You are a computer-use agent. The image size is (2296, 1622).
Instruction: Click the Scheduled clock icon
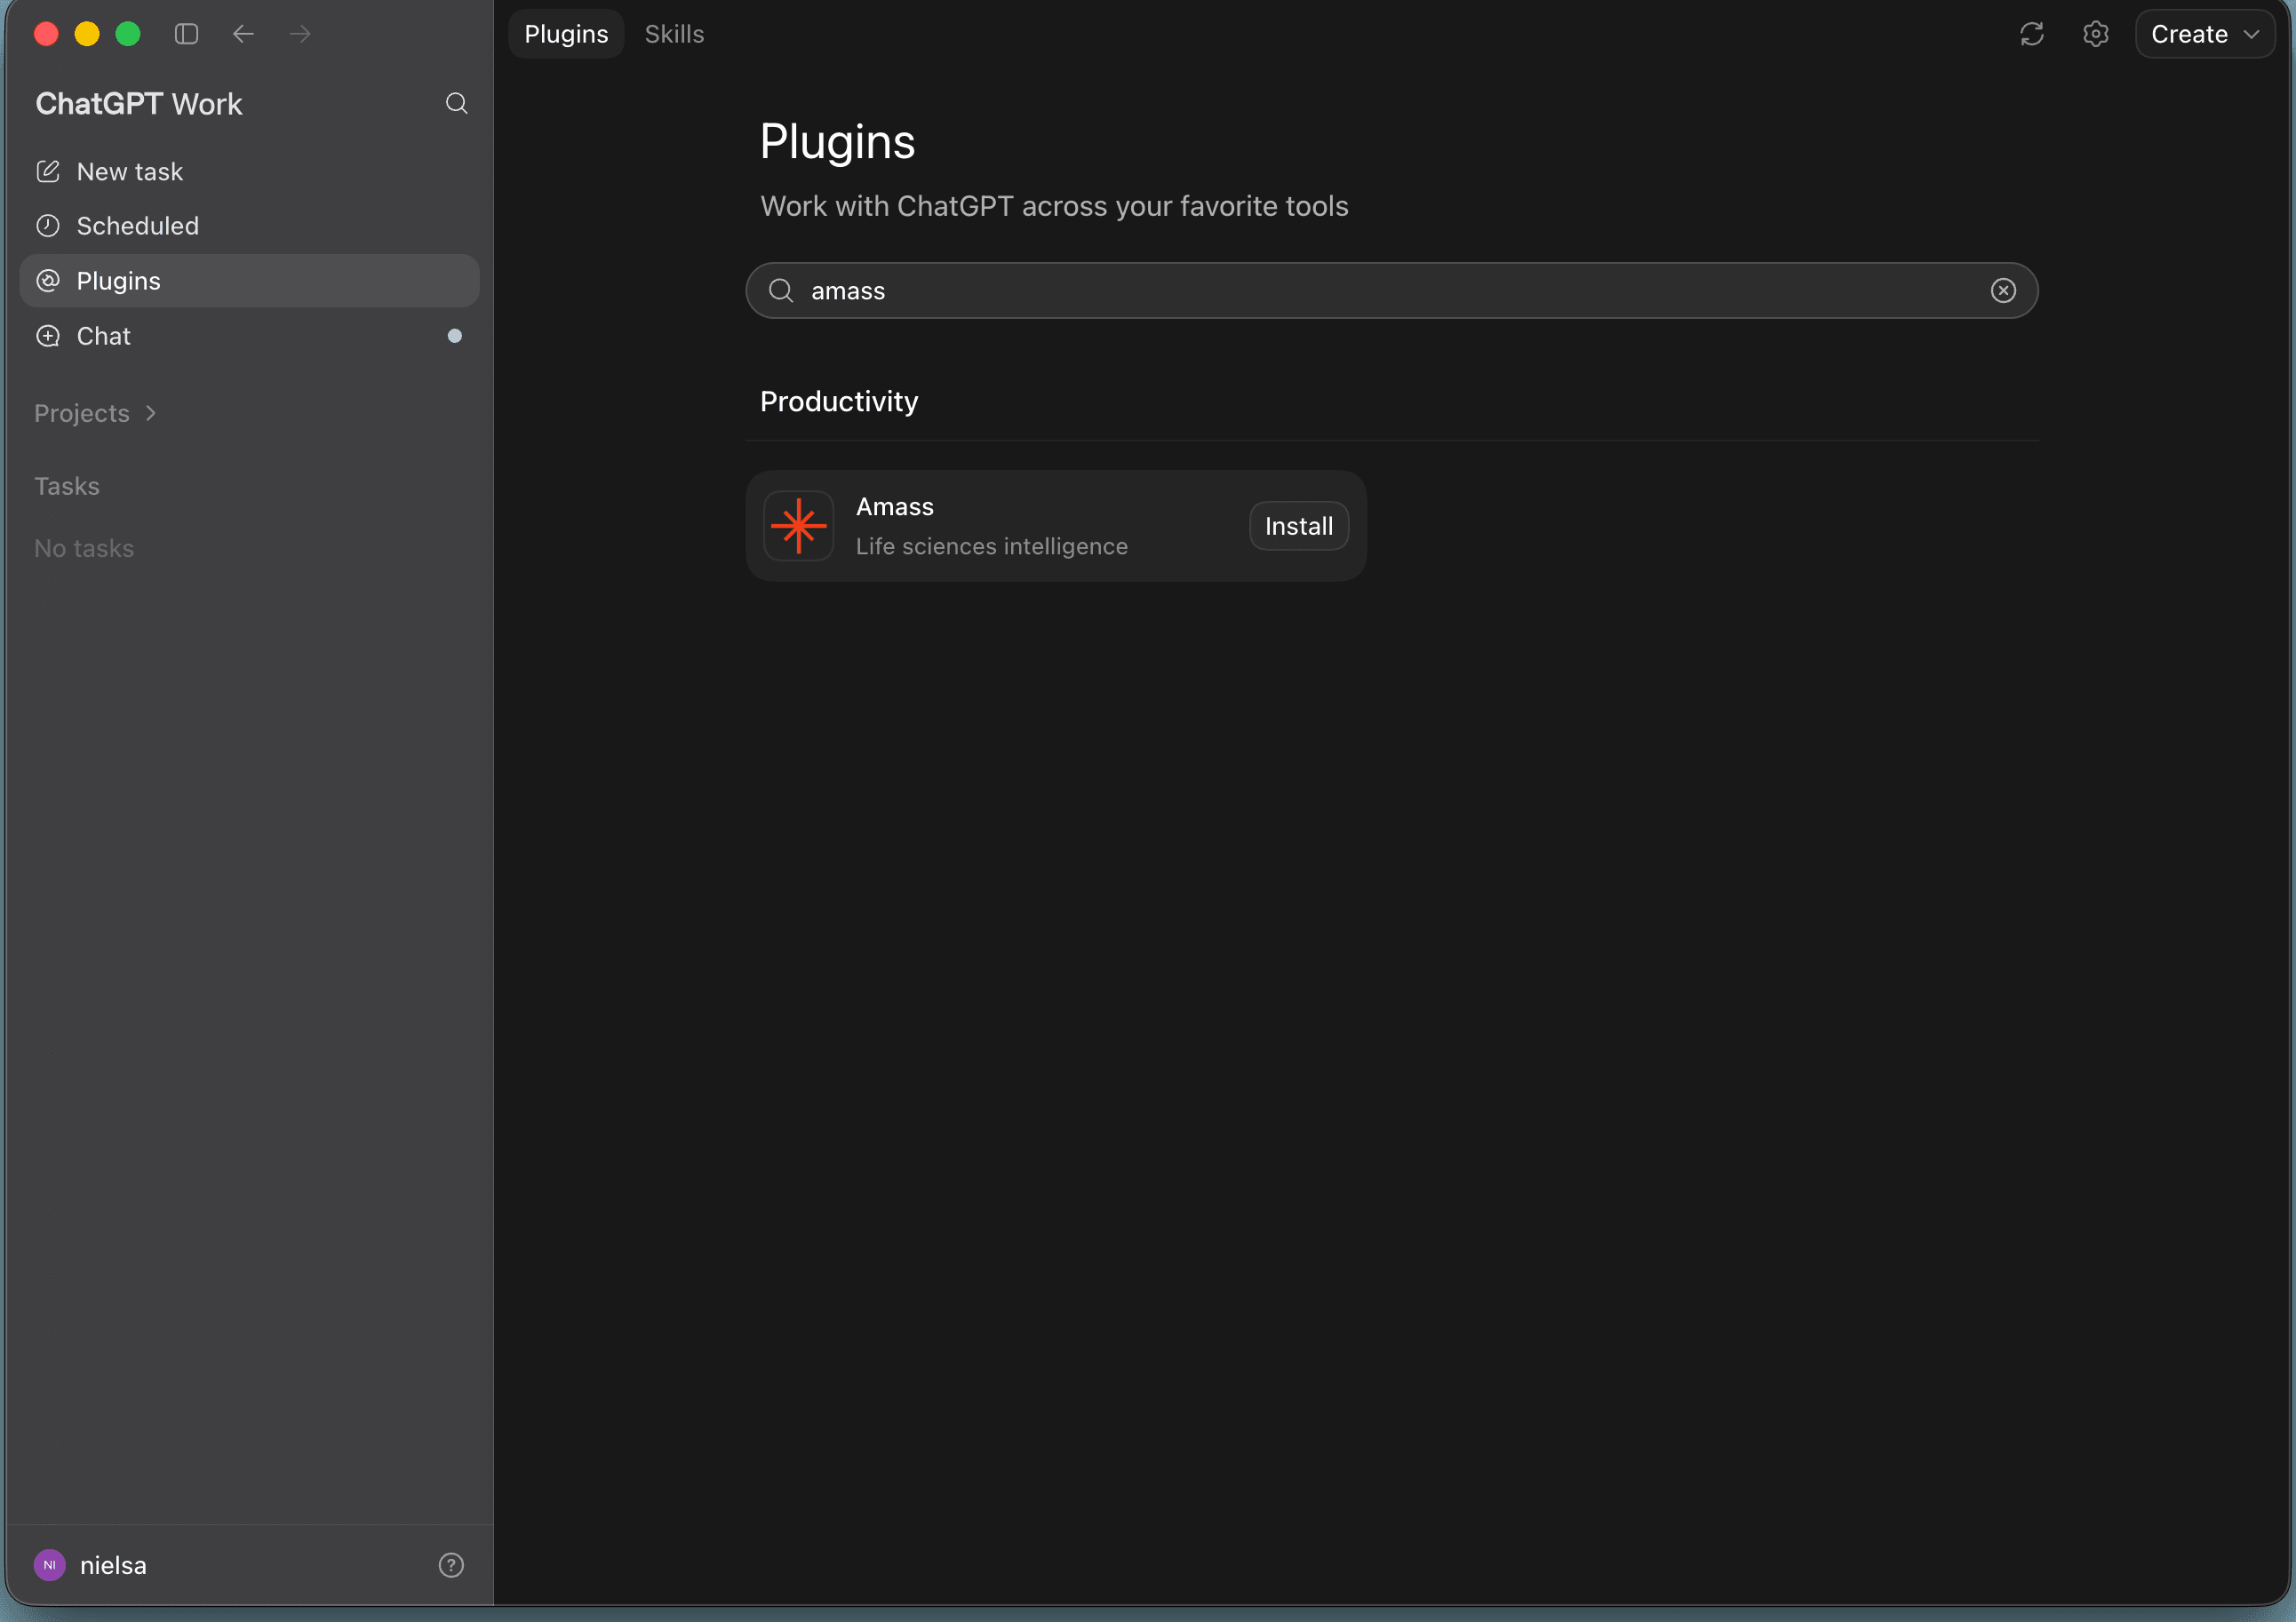pos(48,226)
